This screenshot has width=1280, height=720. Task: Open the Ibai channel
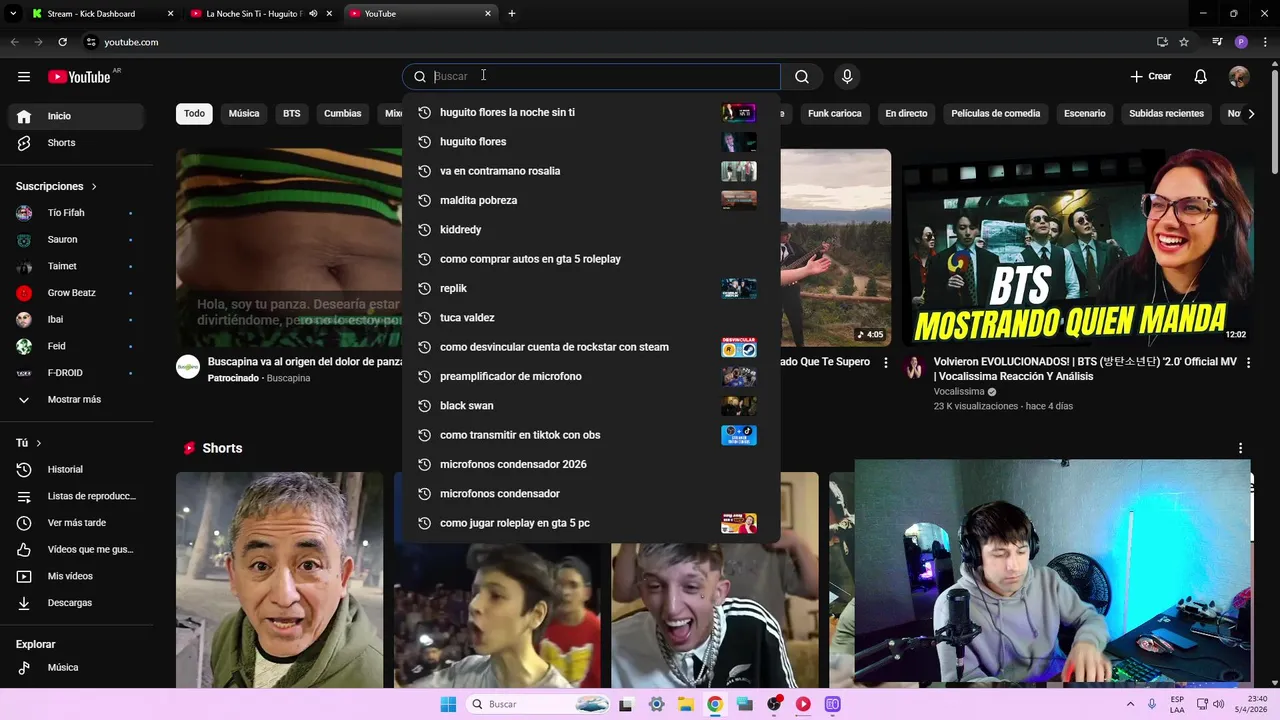coord(76,320)
